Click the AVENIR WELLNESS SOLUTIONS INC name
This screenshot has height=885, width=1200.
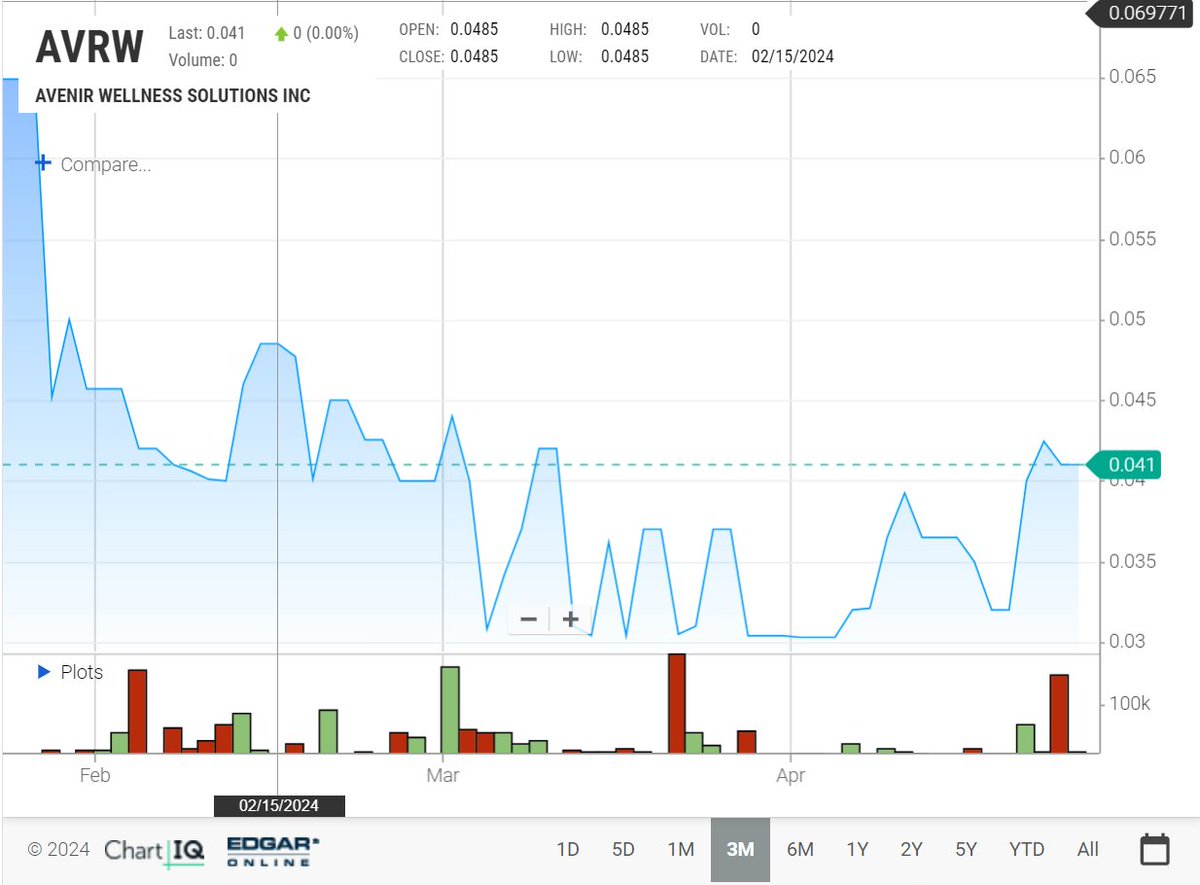[x=173, y=96]
